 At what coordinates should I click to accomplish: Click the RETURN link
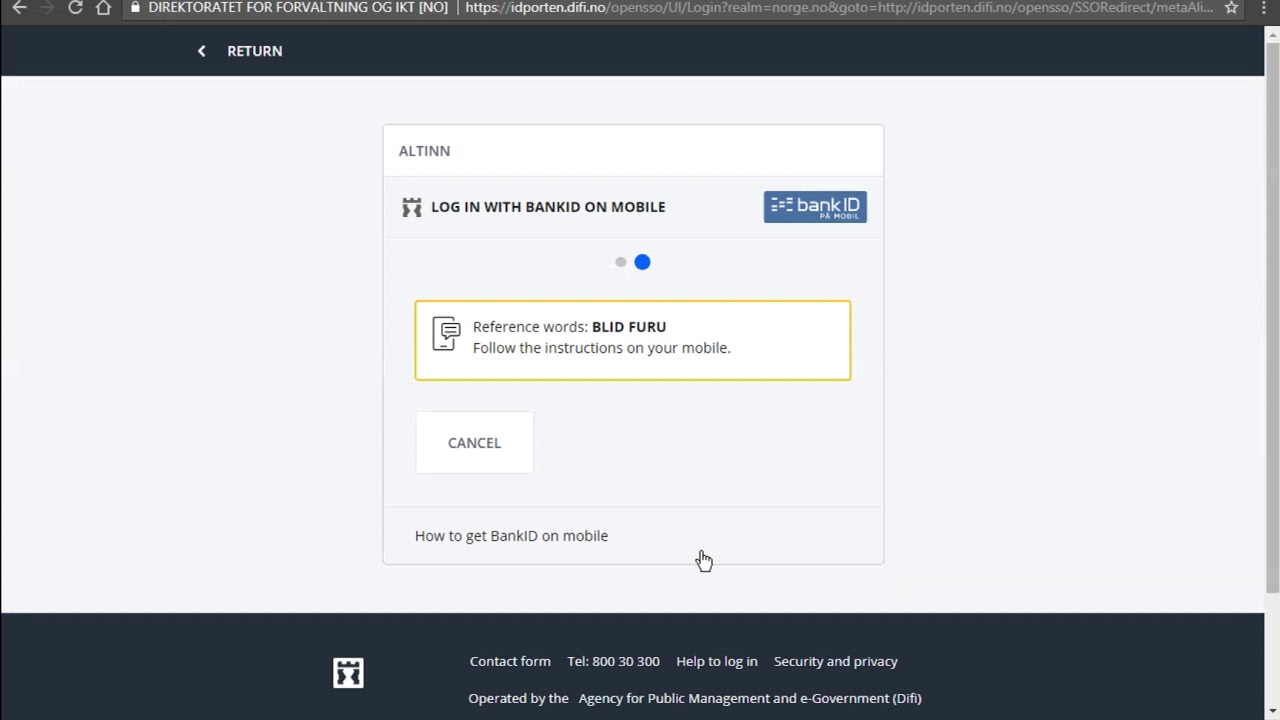[x=254, y=51]
